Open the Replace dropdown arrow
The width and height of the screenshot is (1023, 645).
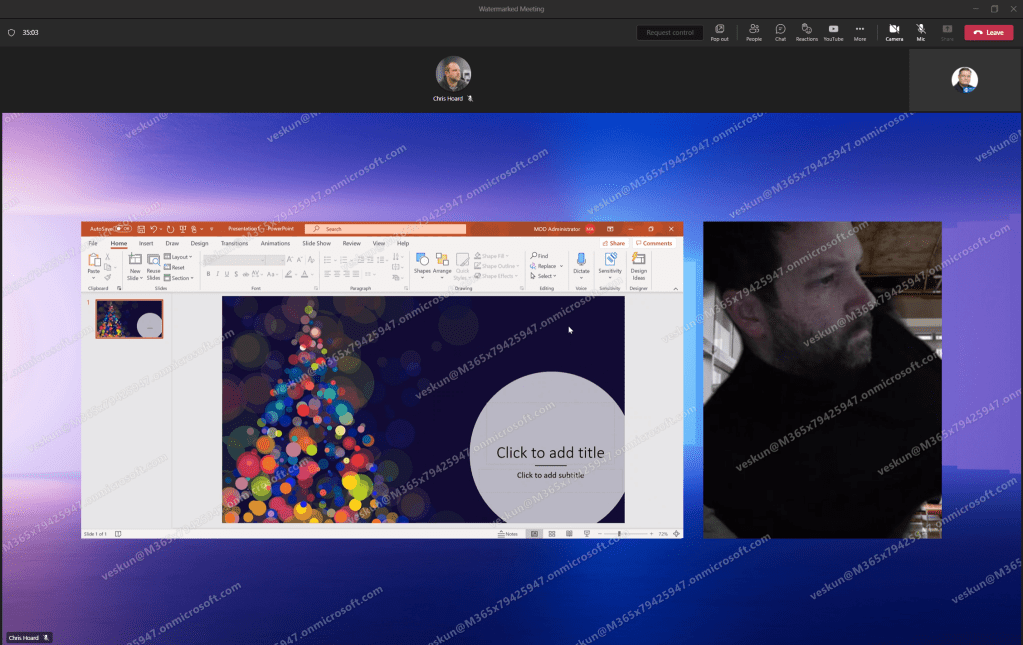(x=561, y=266)
